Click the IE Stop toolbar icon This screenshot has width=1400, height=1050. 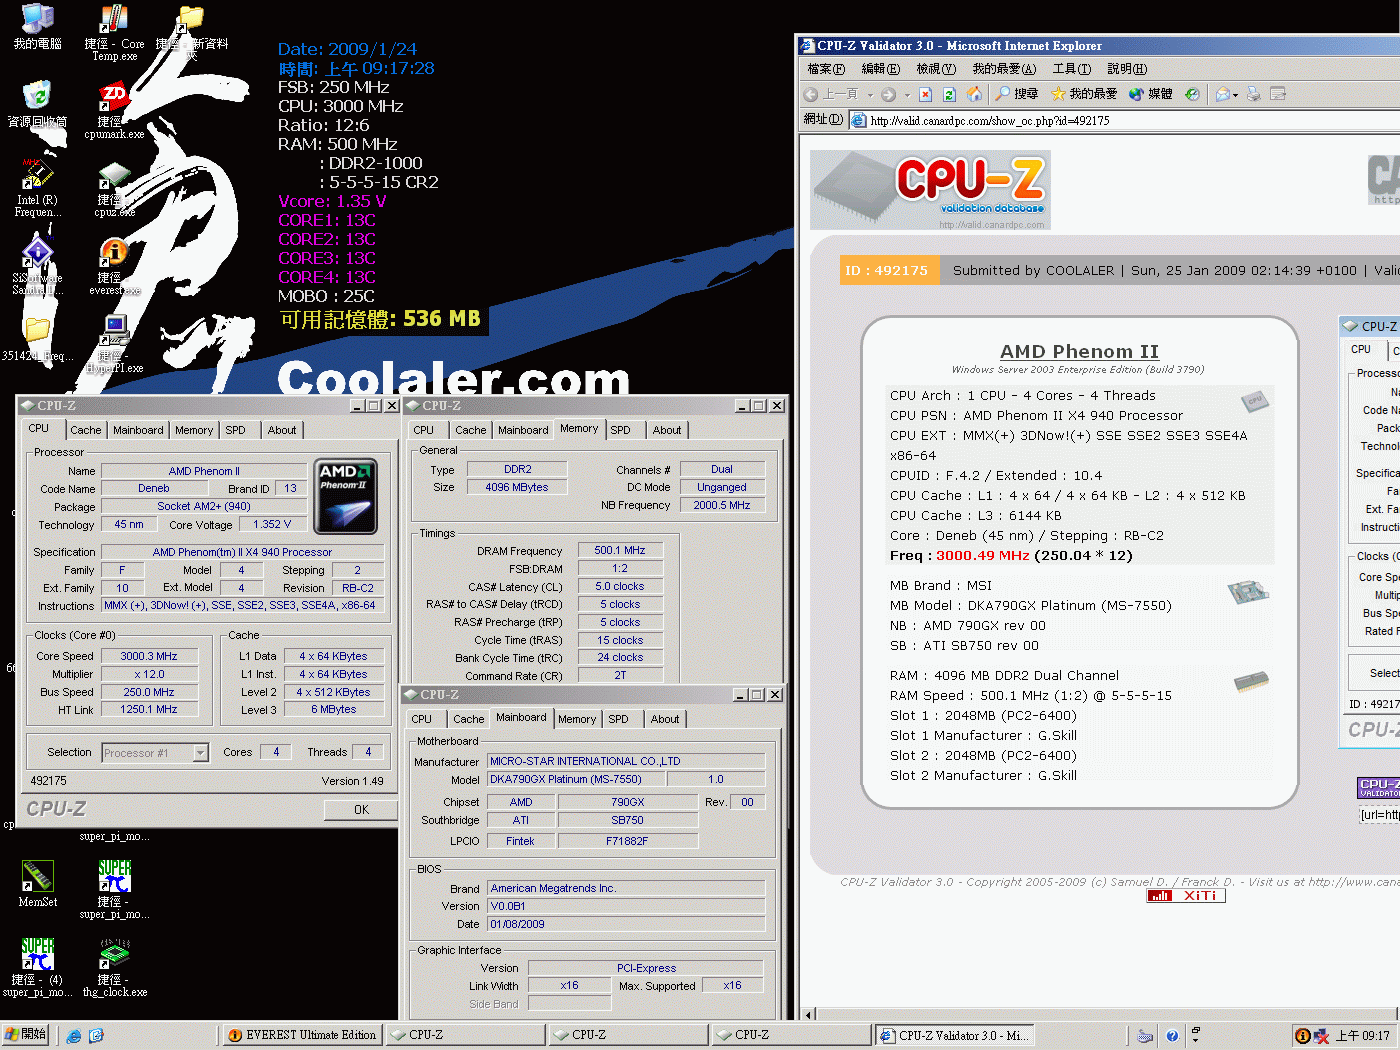(x=925, y=94)
